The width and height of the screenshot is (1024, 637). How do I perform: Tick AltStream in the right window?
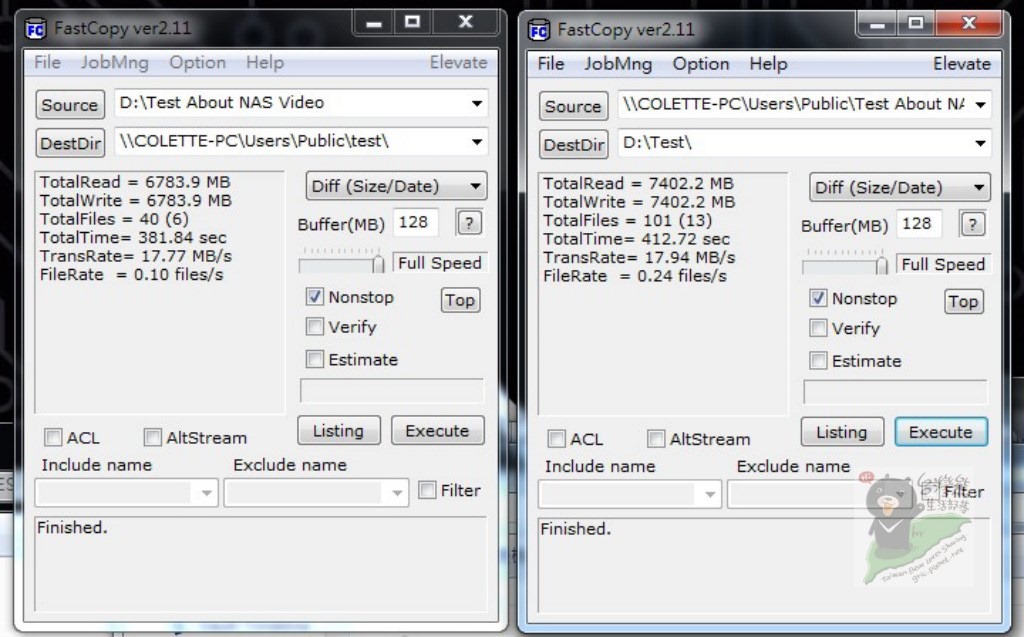click(x=656, y=438)
